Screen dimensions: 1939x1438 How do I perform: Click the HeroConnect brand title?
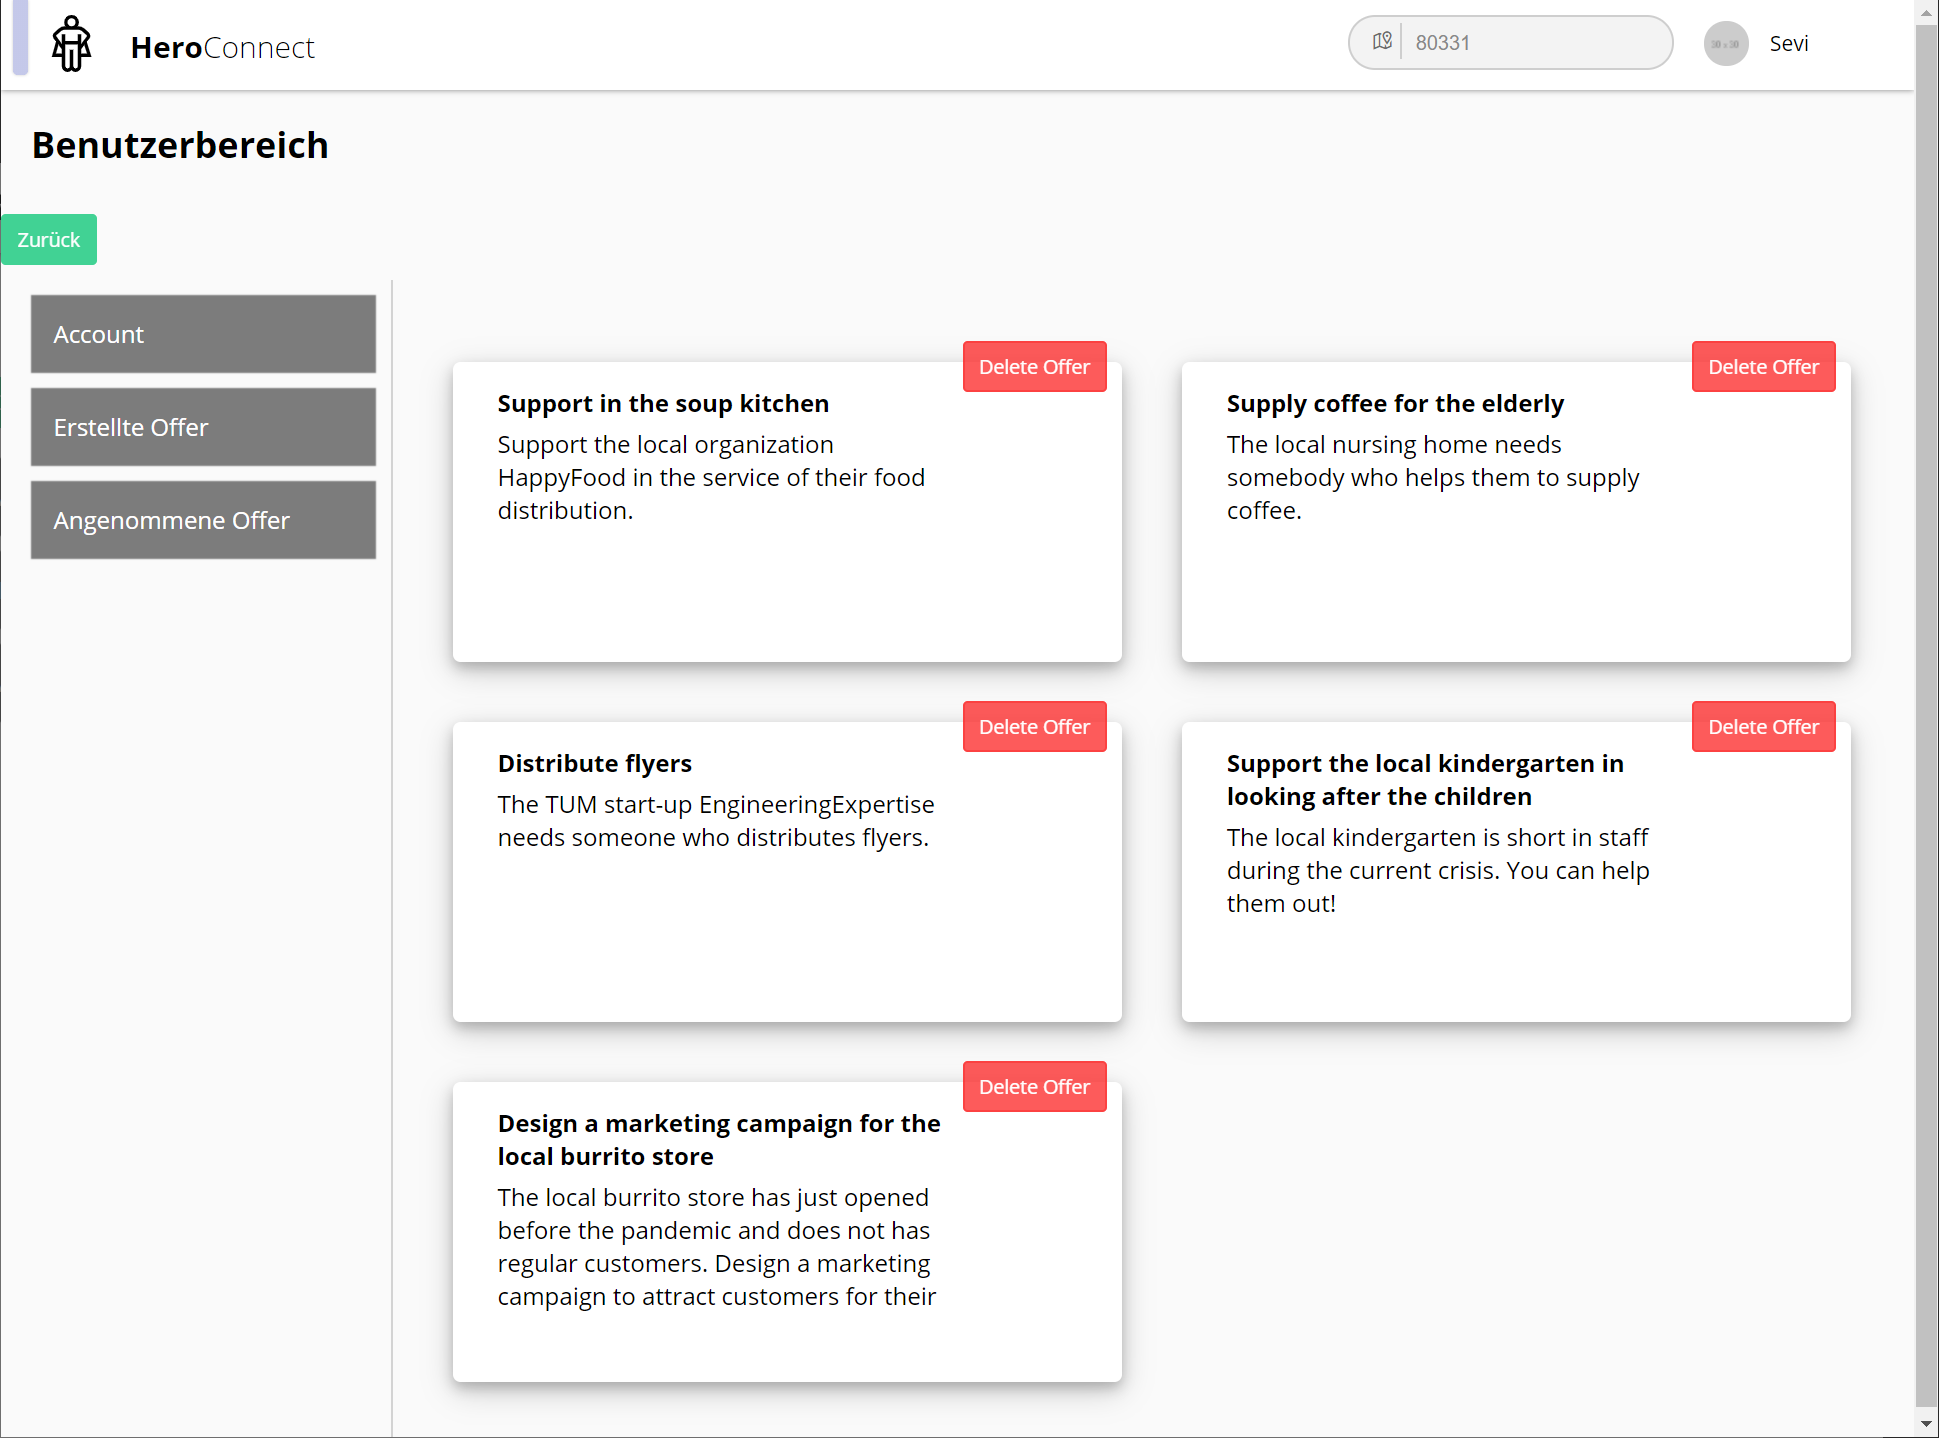pyautogui.click(x=222, y=47)
